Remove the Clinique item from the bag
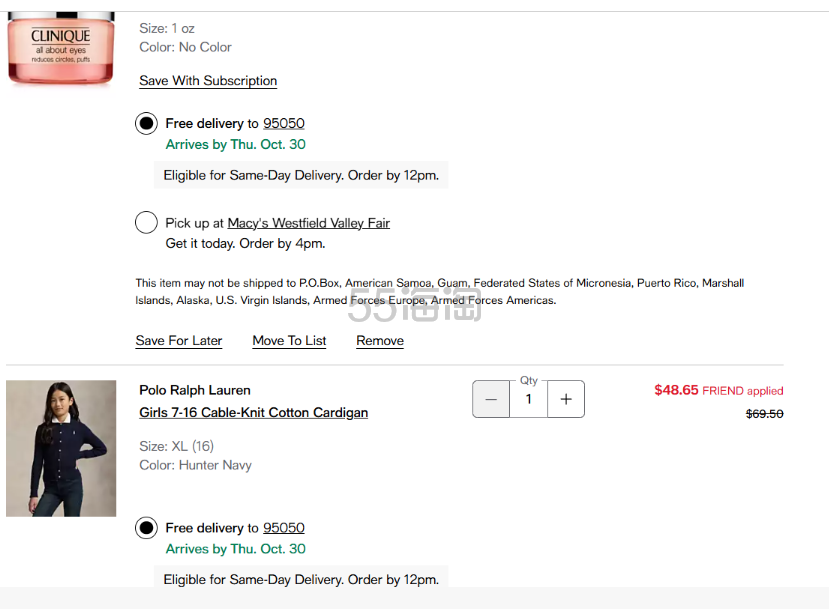This screenshot has width=829, height=609. click(380, 341)
